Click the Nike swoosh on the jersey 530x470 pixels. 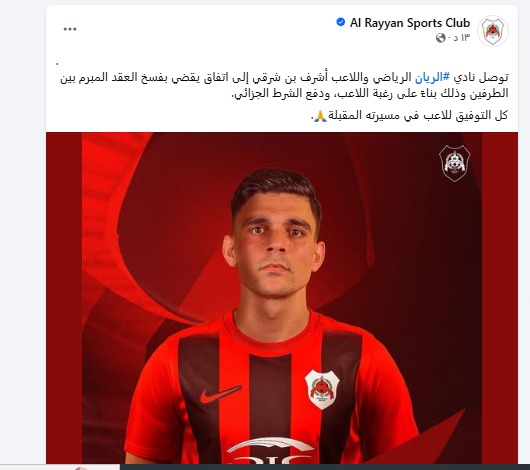coord(220,394)
